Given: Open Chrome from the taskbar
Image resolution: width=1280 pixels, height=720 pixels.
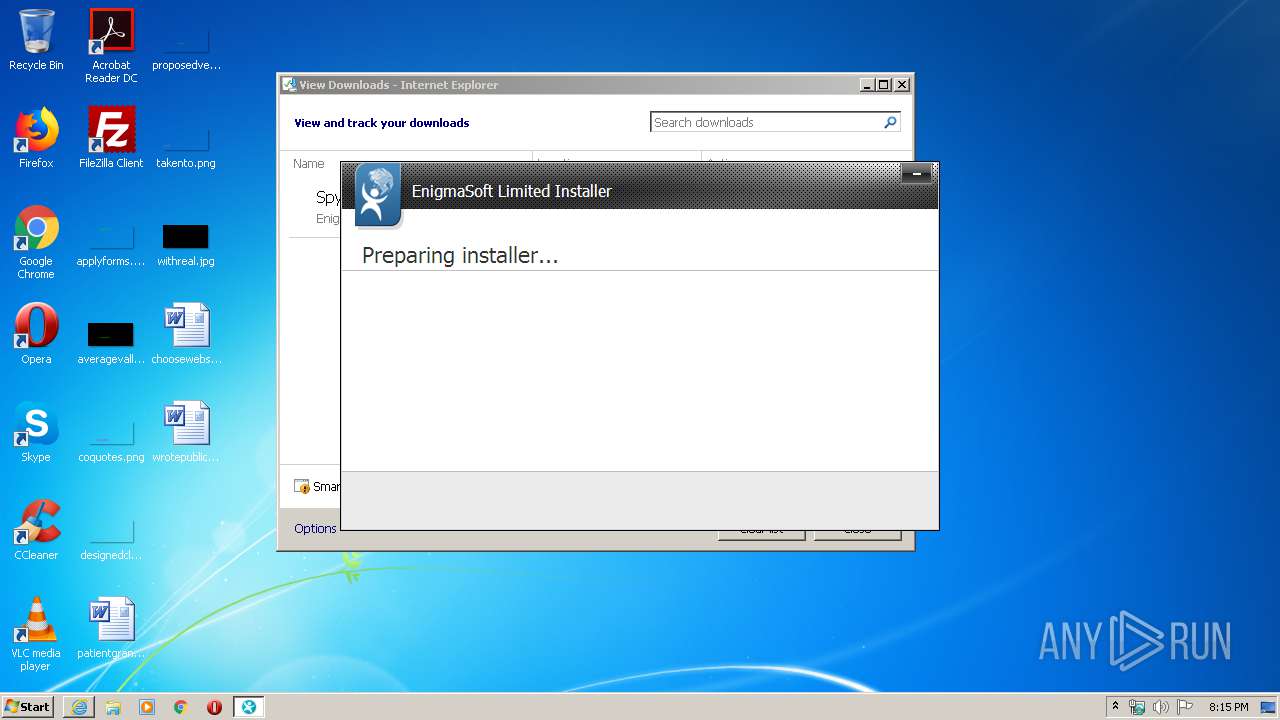Looking at the screenshot, I should pos(181,707).
